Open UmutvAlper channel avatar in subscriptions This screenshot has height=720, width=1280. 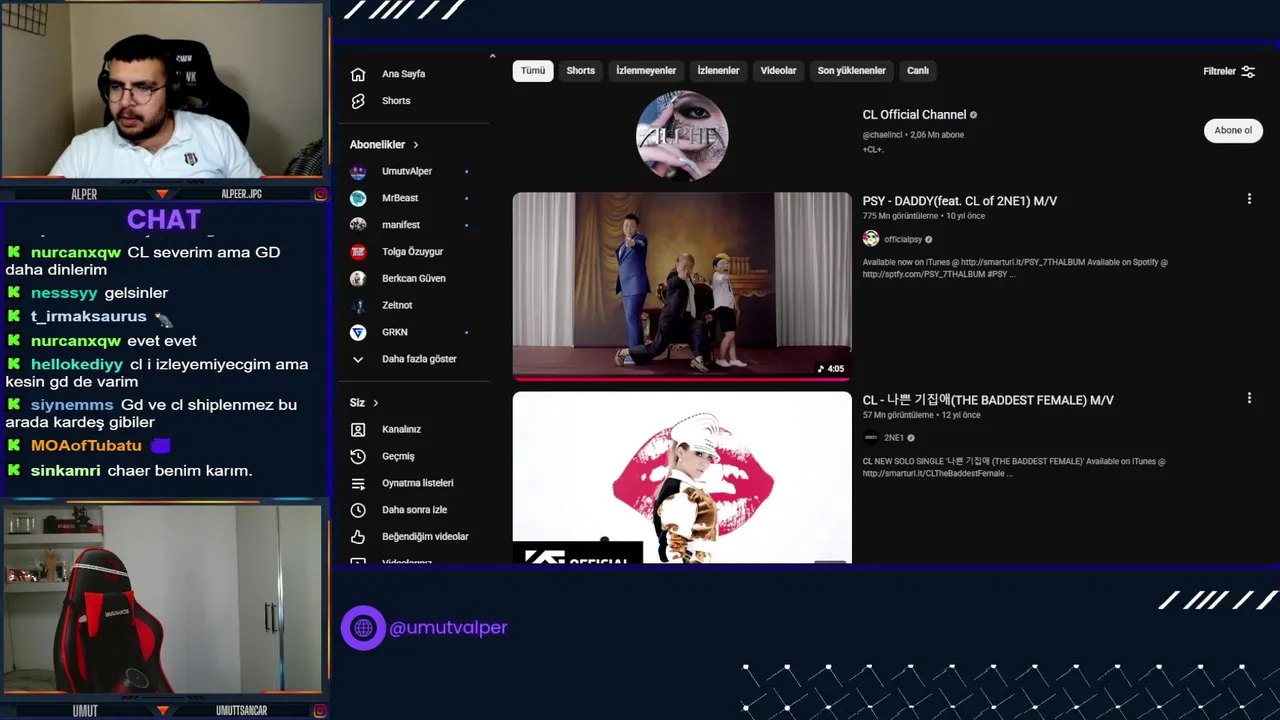coord(358,171)
